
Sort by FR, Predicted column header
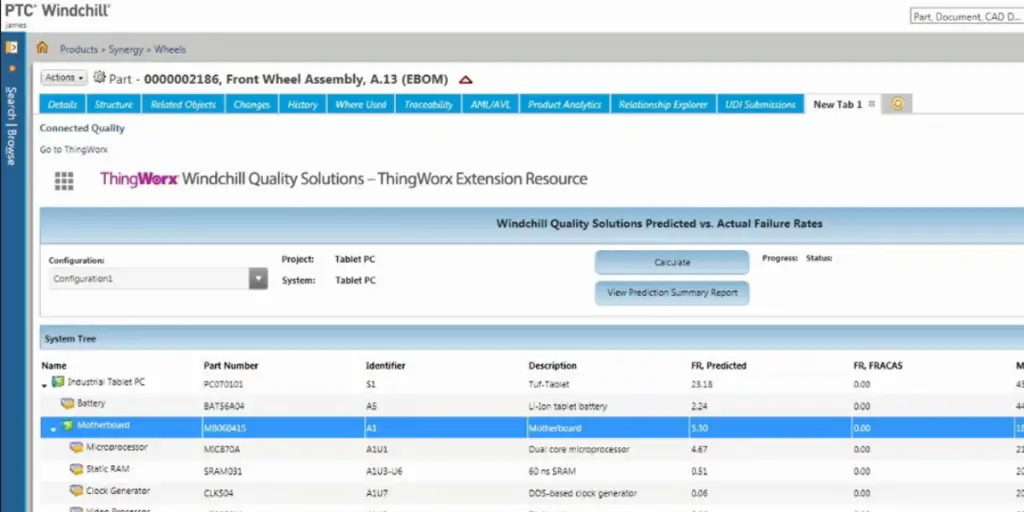click(718, 365)
